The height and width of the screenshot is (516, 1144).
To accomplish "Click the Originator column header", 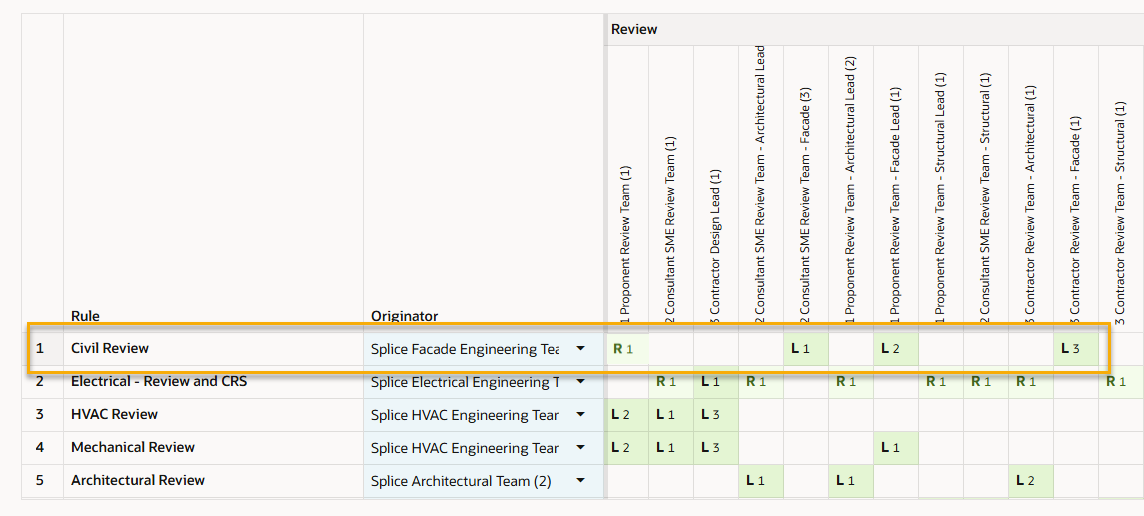I will (x=404, y=316).
